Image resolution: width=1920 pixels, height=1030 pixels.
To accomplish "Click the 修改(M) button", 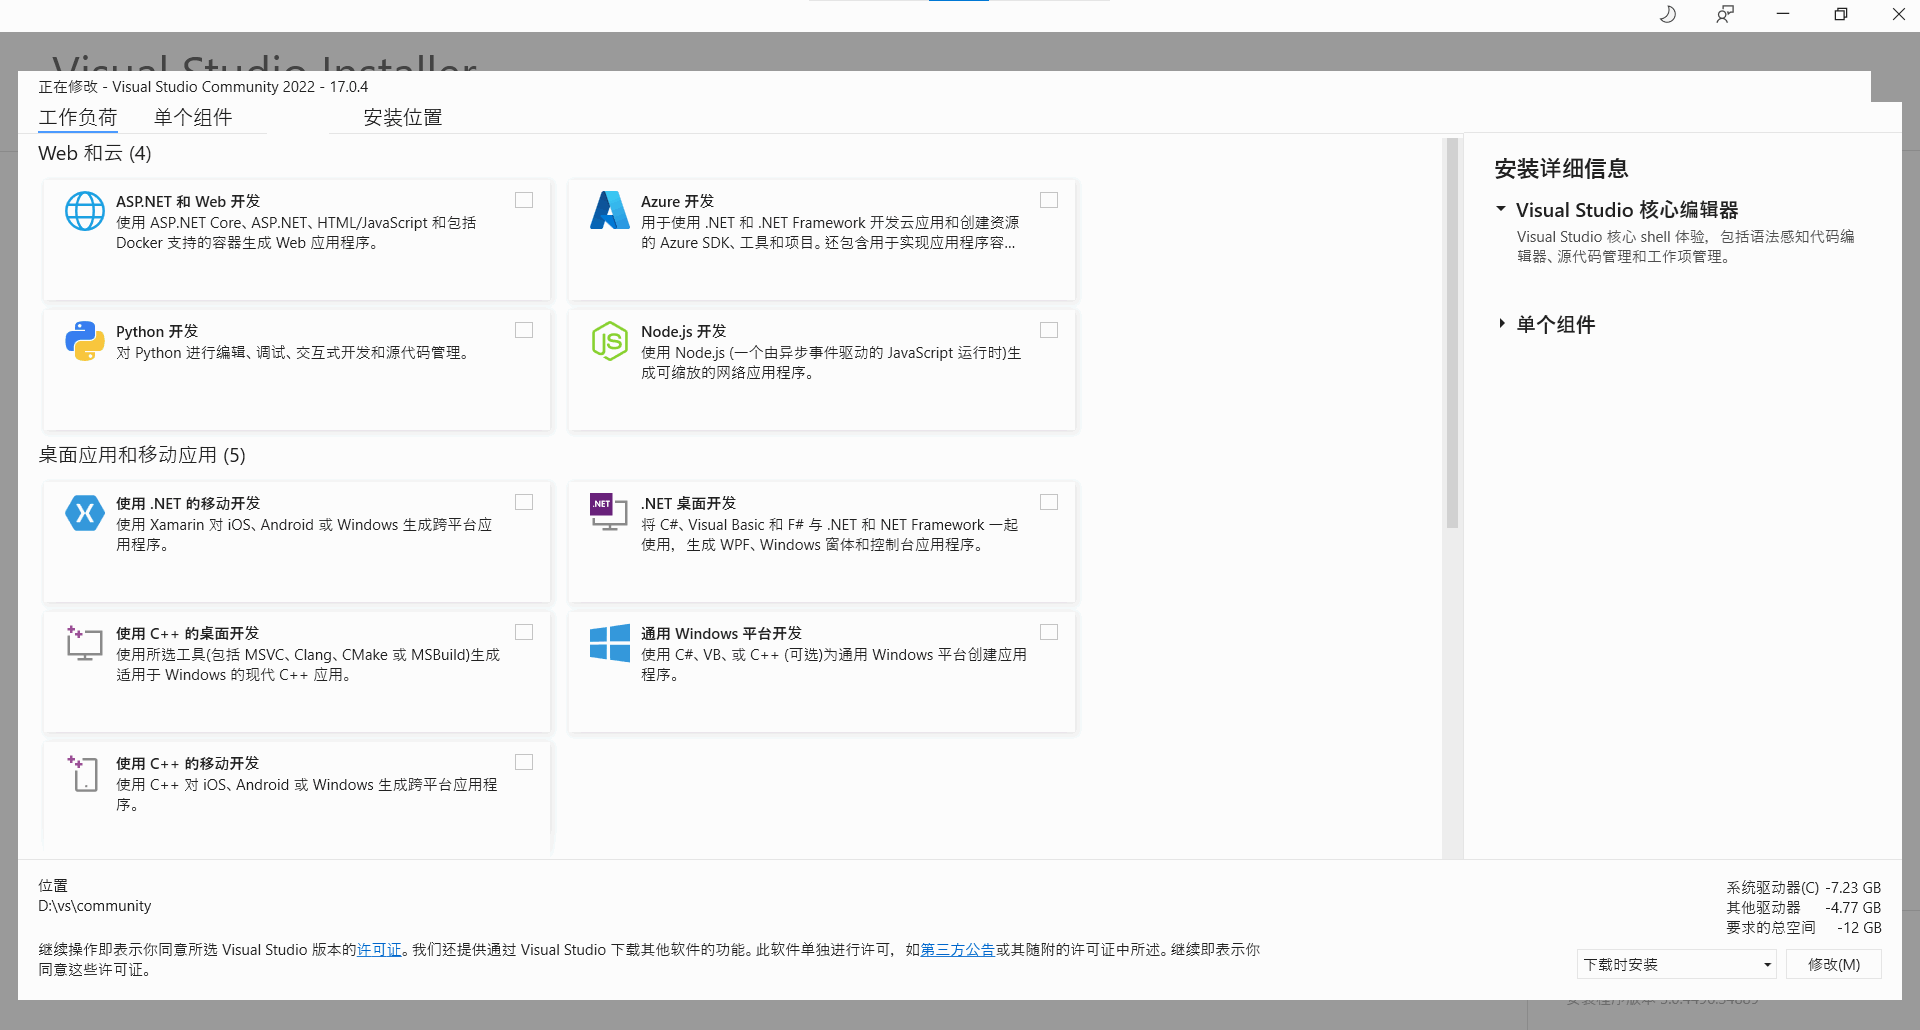I will click(1834, 964).
